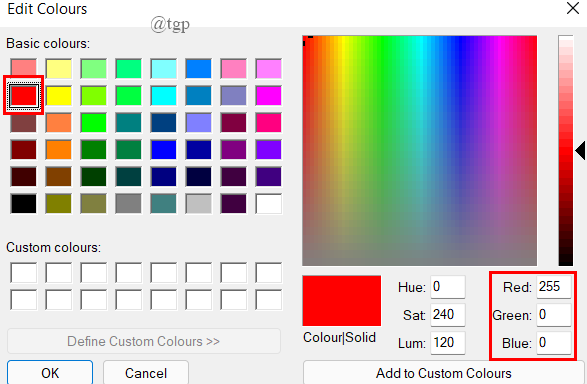Screen dimensions: 587x384
Task: Choose the pure lime green swatch in third row
Action: [x=94, y=123]
